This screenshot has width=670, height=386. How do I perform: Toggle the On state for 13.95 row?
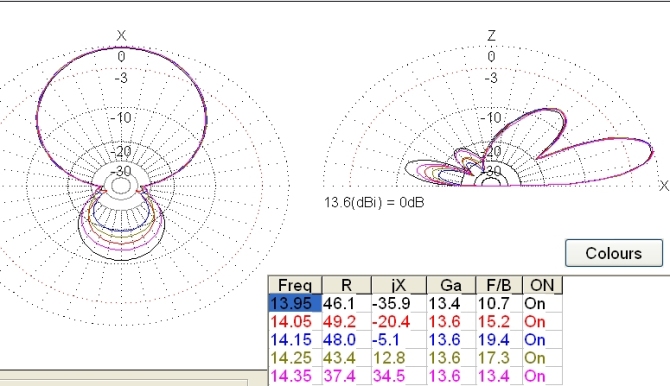(542, 303)
